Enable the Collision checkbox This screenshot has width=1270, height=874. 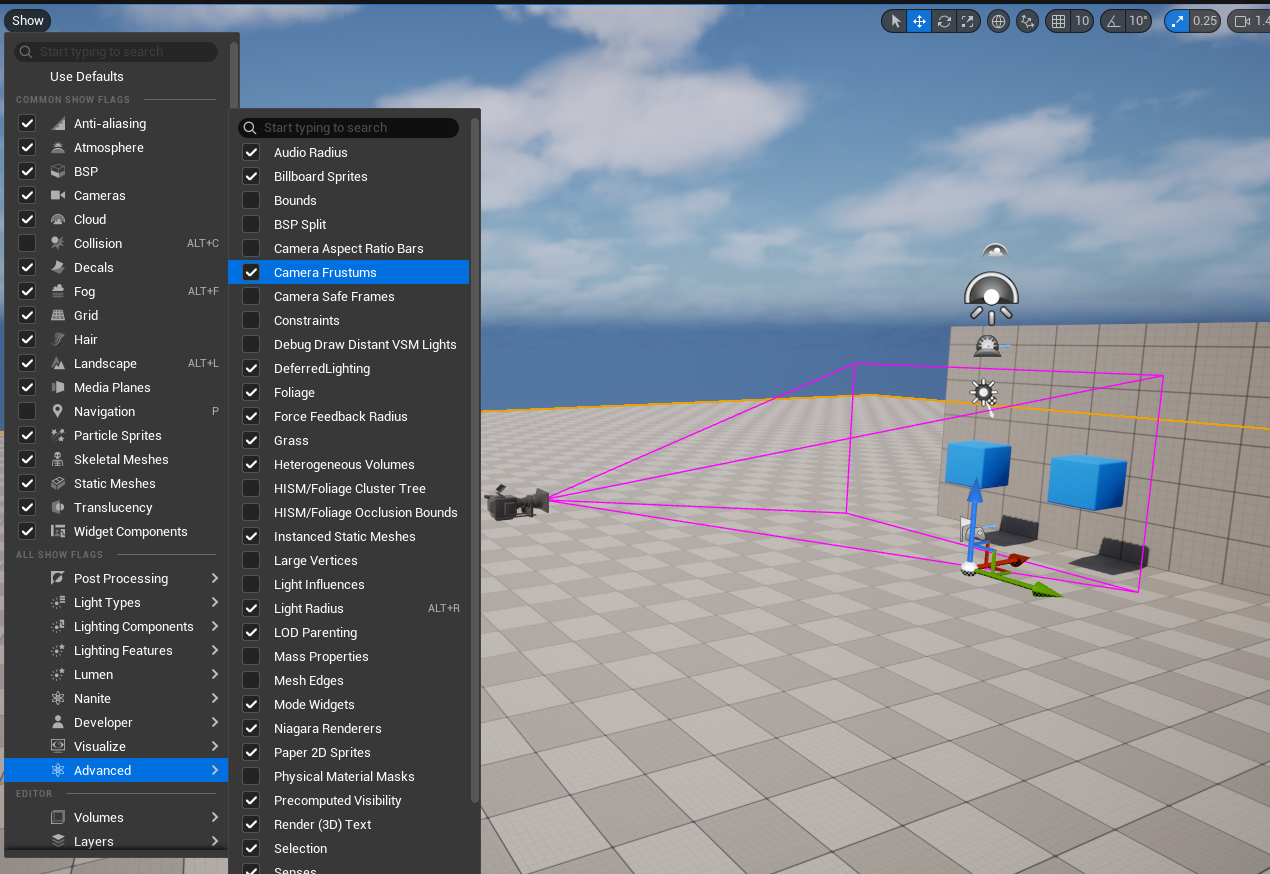pos(27,243)
